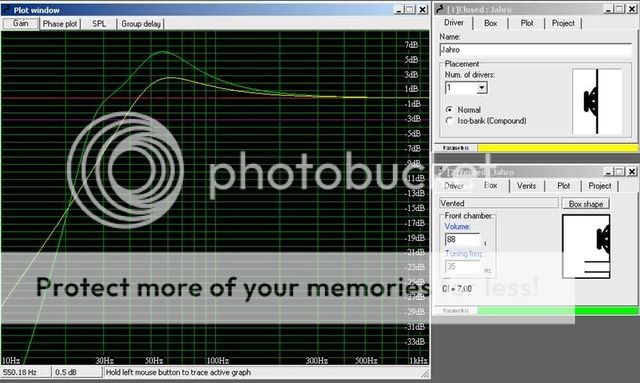This screenshot has width=640, height=383.
Task: Maximize the Plot window
Action: [411, 10]
